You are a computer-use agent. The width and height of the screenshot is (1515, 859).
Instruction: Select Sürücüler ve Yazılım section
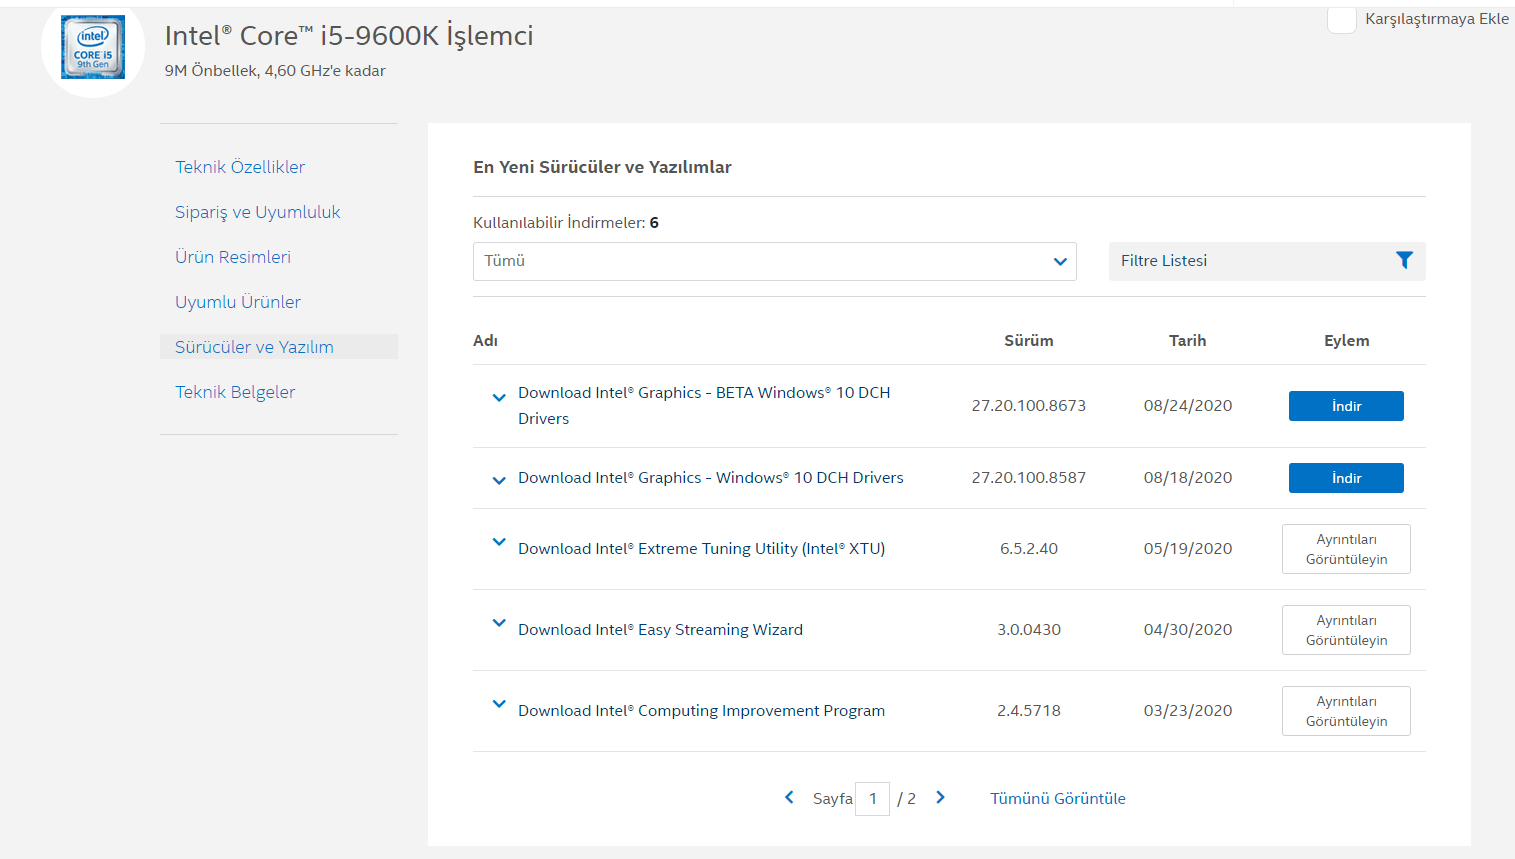tap(279, 347)
